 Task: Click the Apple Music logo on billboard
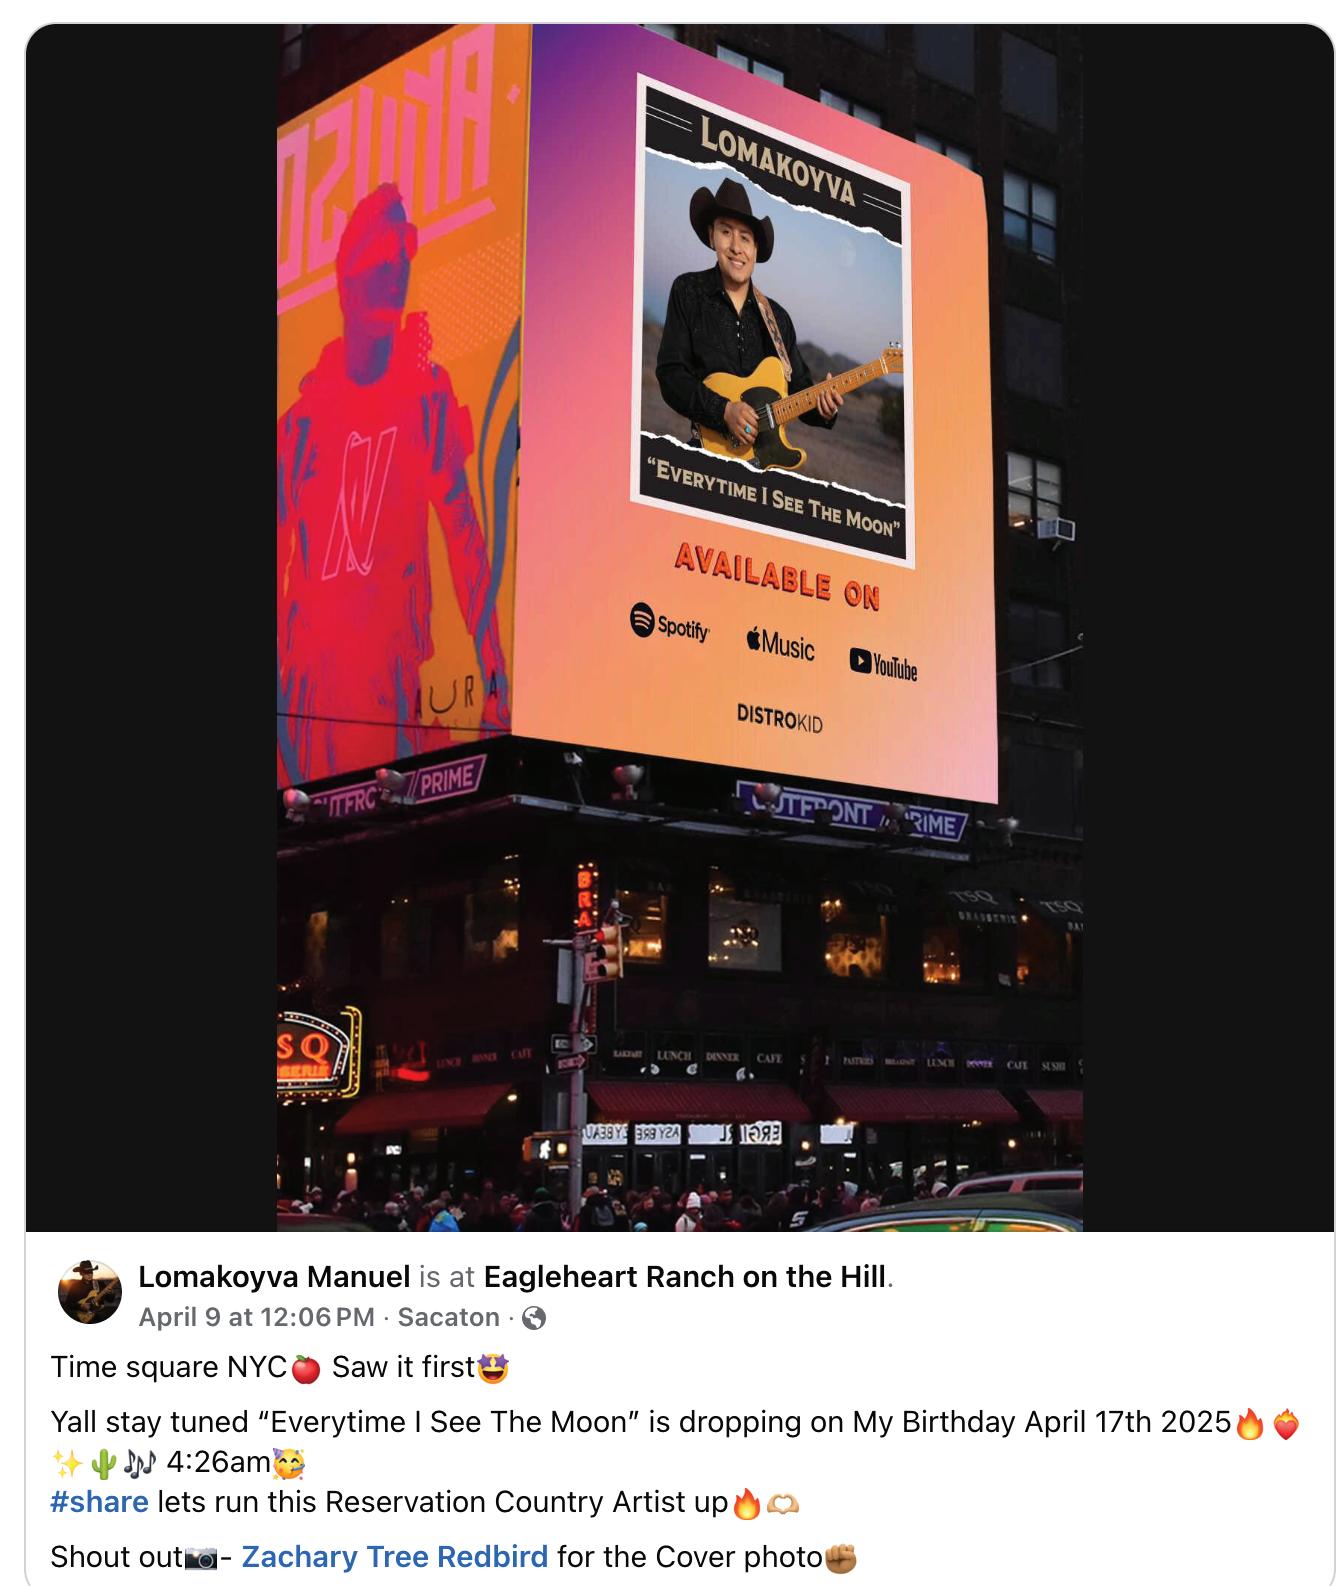[x=781, y=643]
